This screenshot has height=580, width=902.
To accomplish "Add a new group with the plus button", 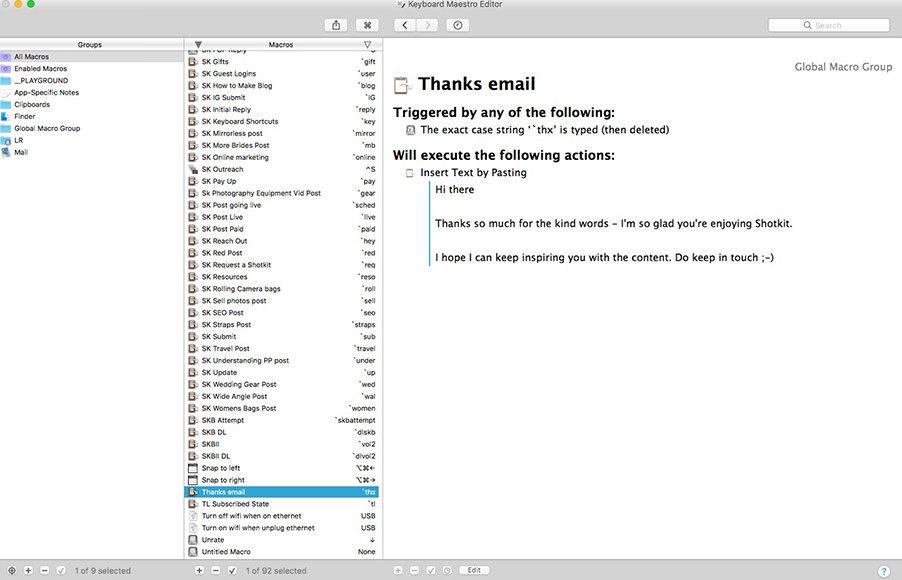I will click(28, 571).
